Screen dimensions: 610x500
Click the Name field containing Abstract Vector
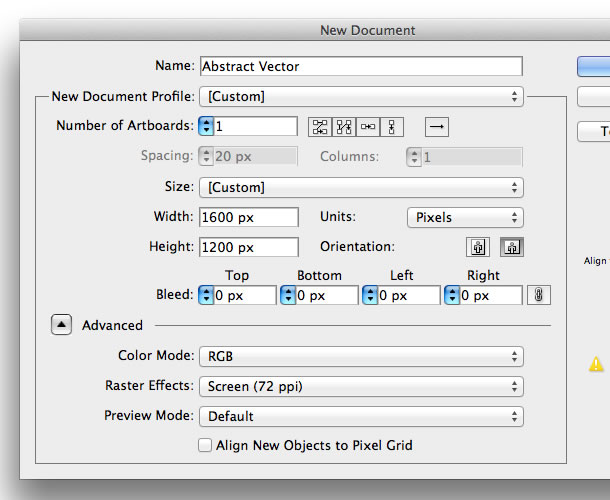click(x=361, y=66)
